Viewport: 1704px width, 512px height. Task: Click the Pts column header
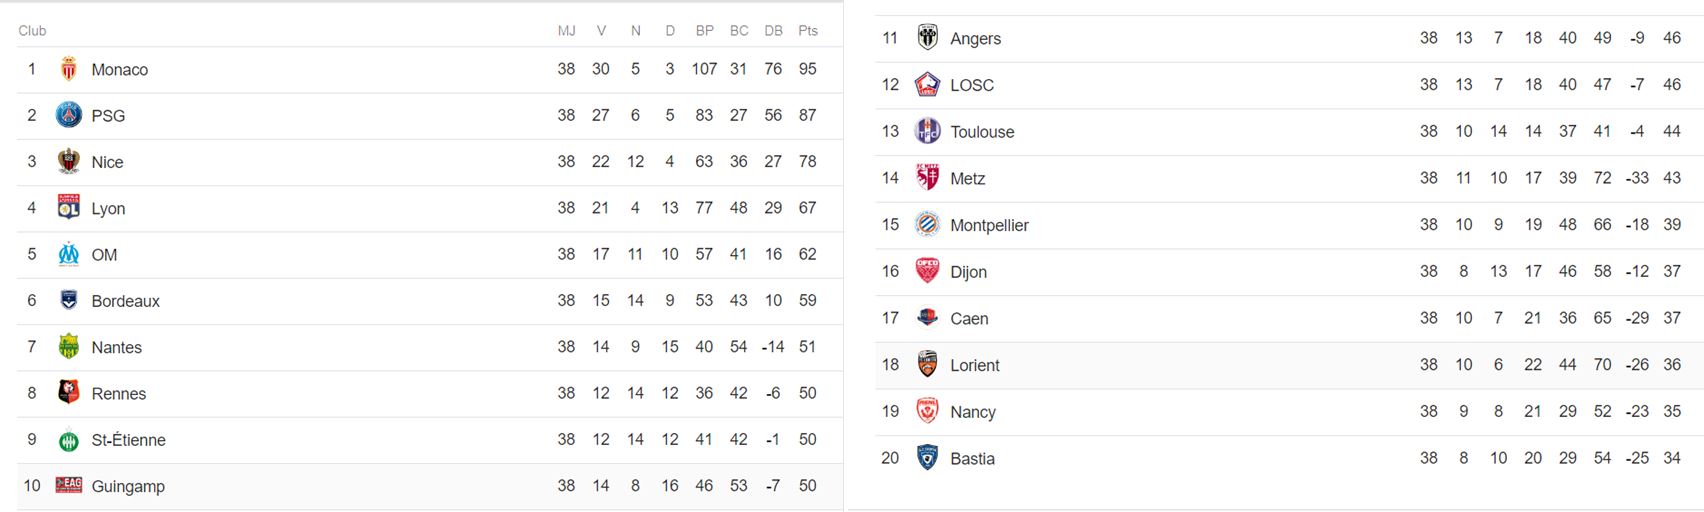coord(808,31)
